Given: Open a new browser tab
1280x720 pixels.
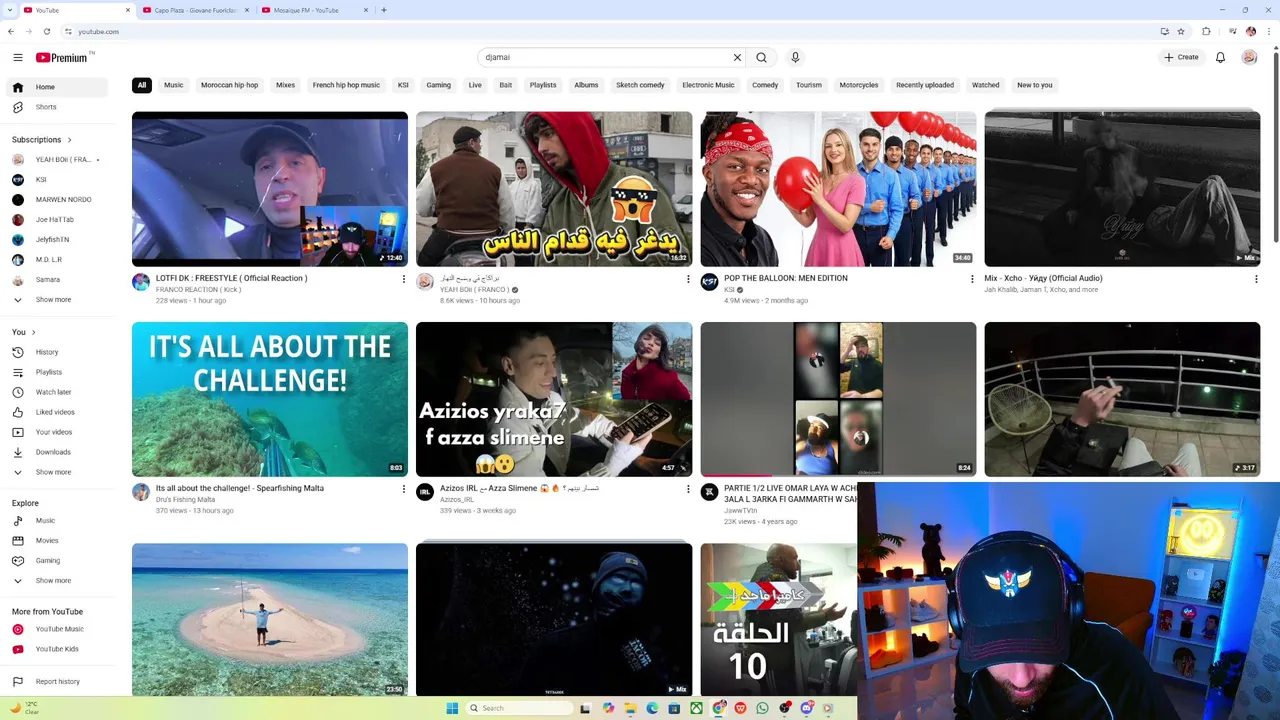Looking at the screenshot, I should click(384, 10).
